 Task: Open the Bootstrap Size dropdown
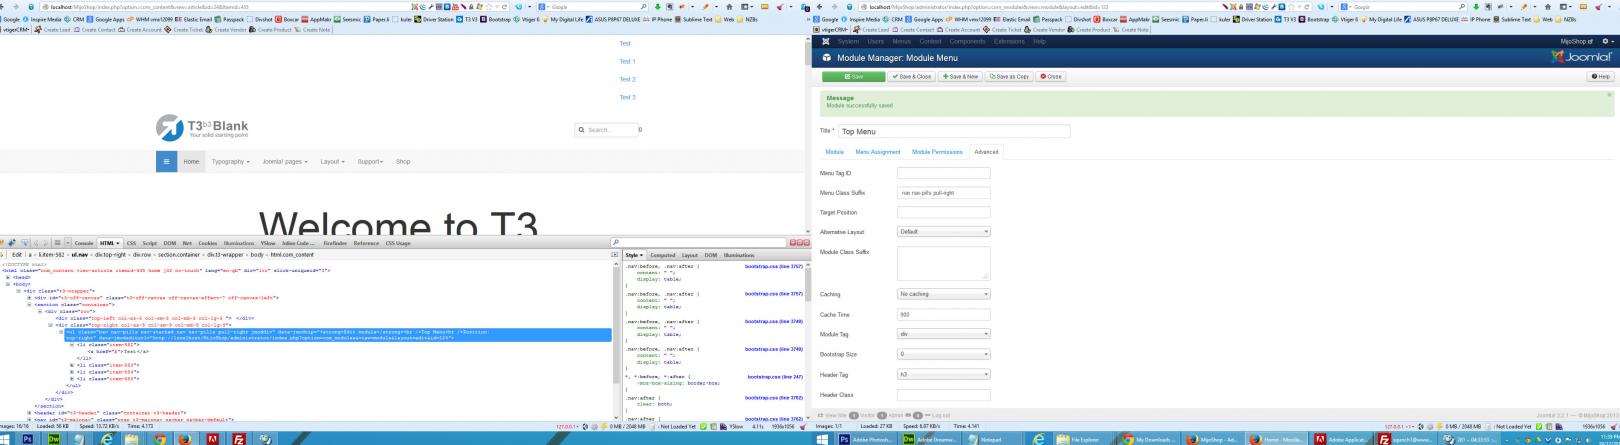pos(943,354)
